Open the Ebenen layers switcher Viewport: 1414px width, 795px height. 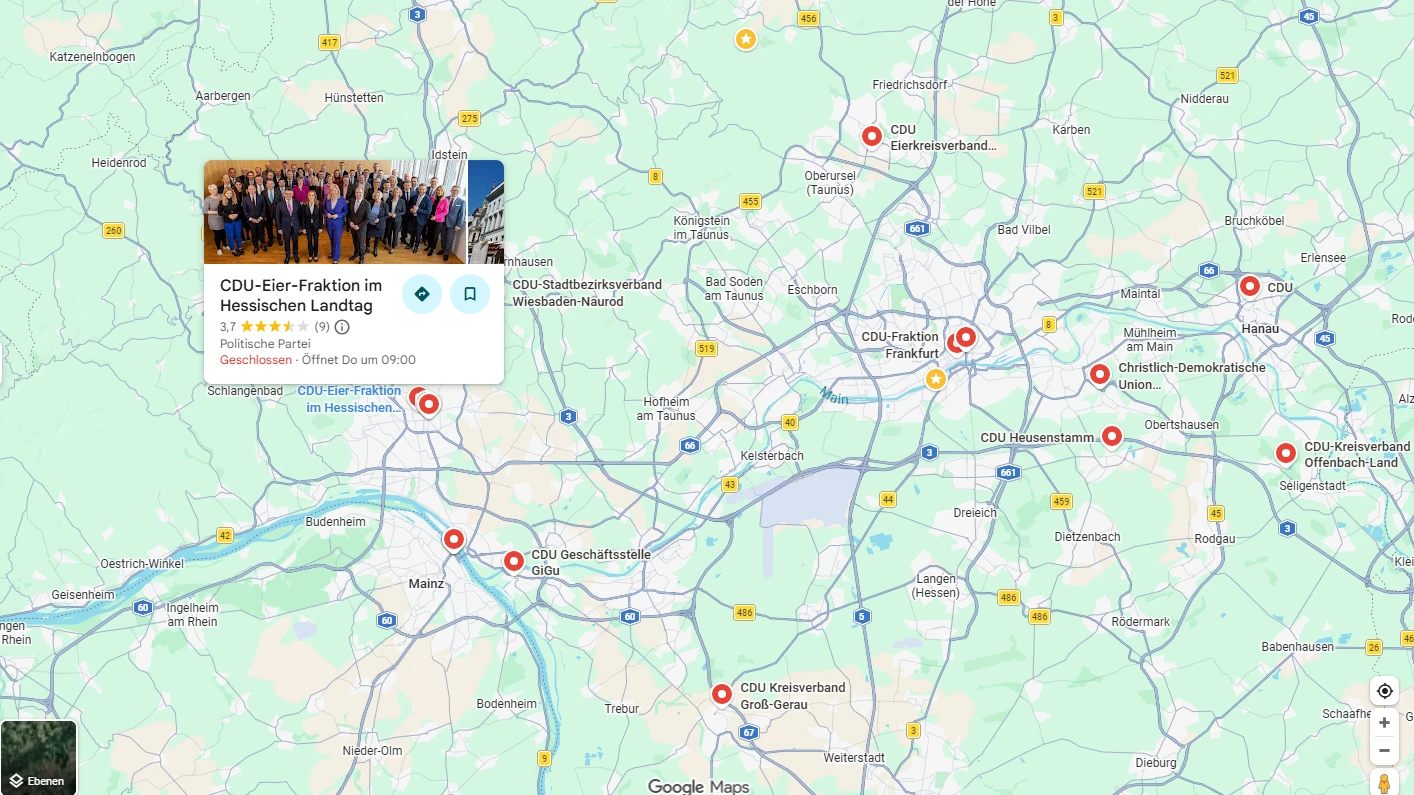coord(38,755)
